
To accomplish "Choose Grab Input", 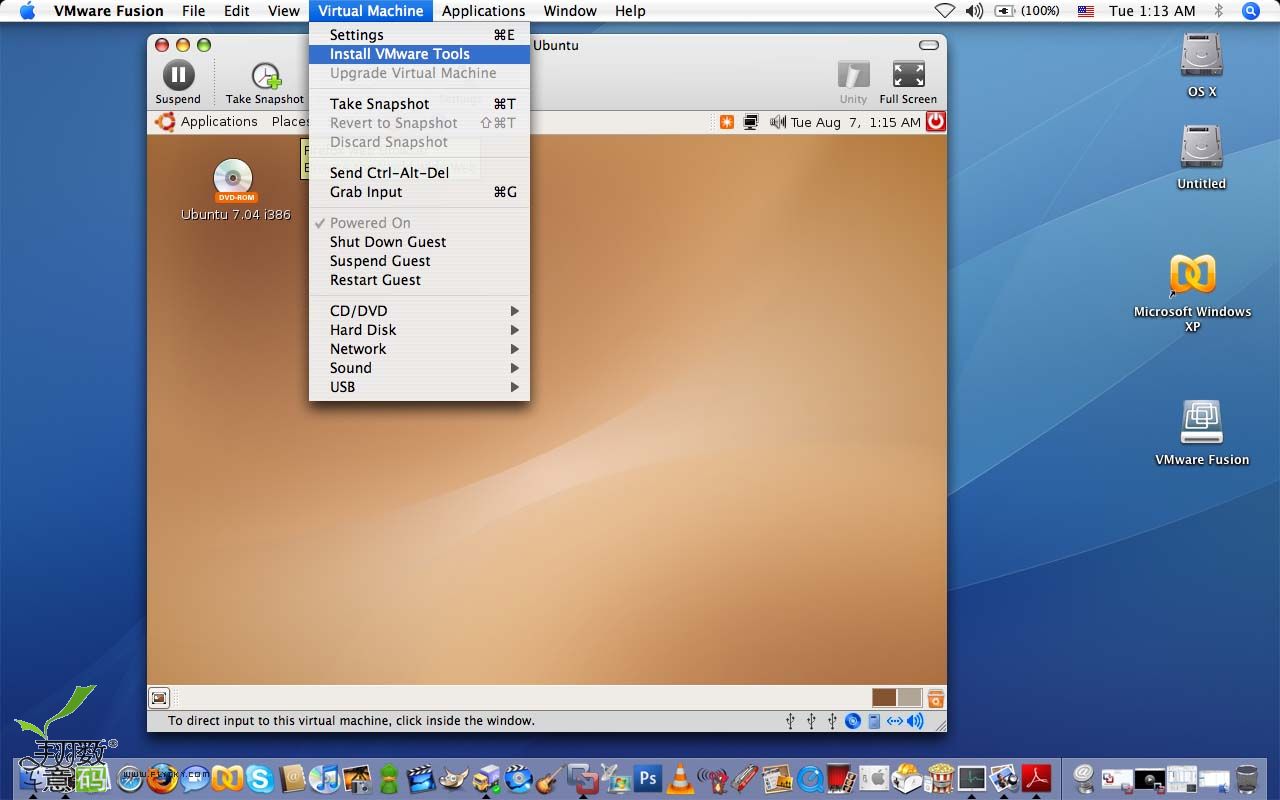I will 419,192.
